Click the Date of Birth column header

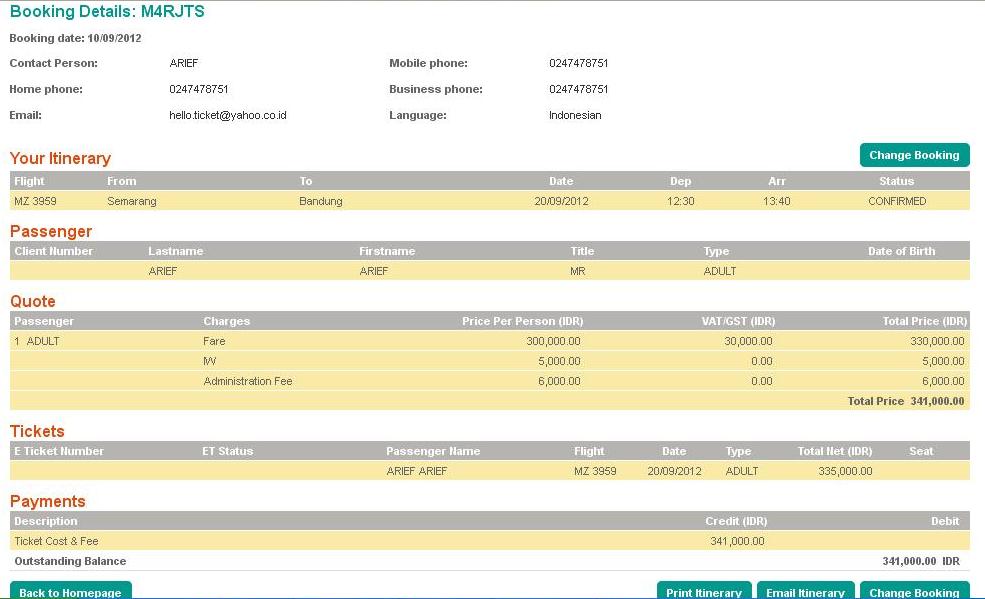pyautogui.click(x=901, y=251)
